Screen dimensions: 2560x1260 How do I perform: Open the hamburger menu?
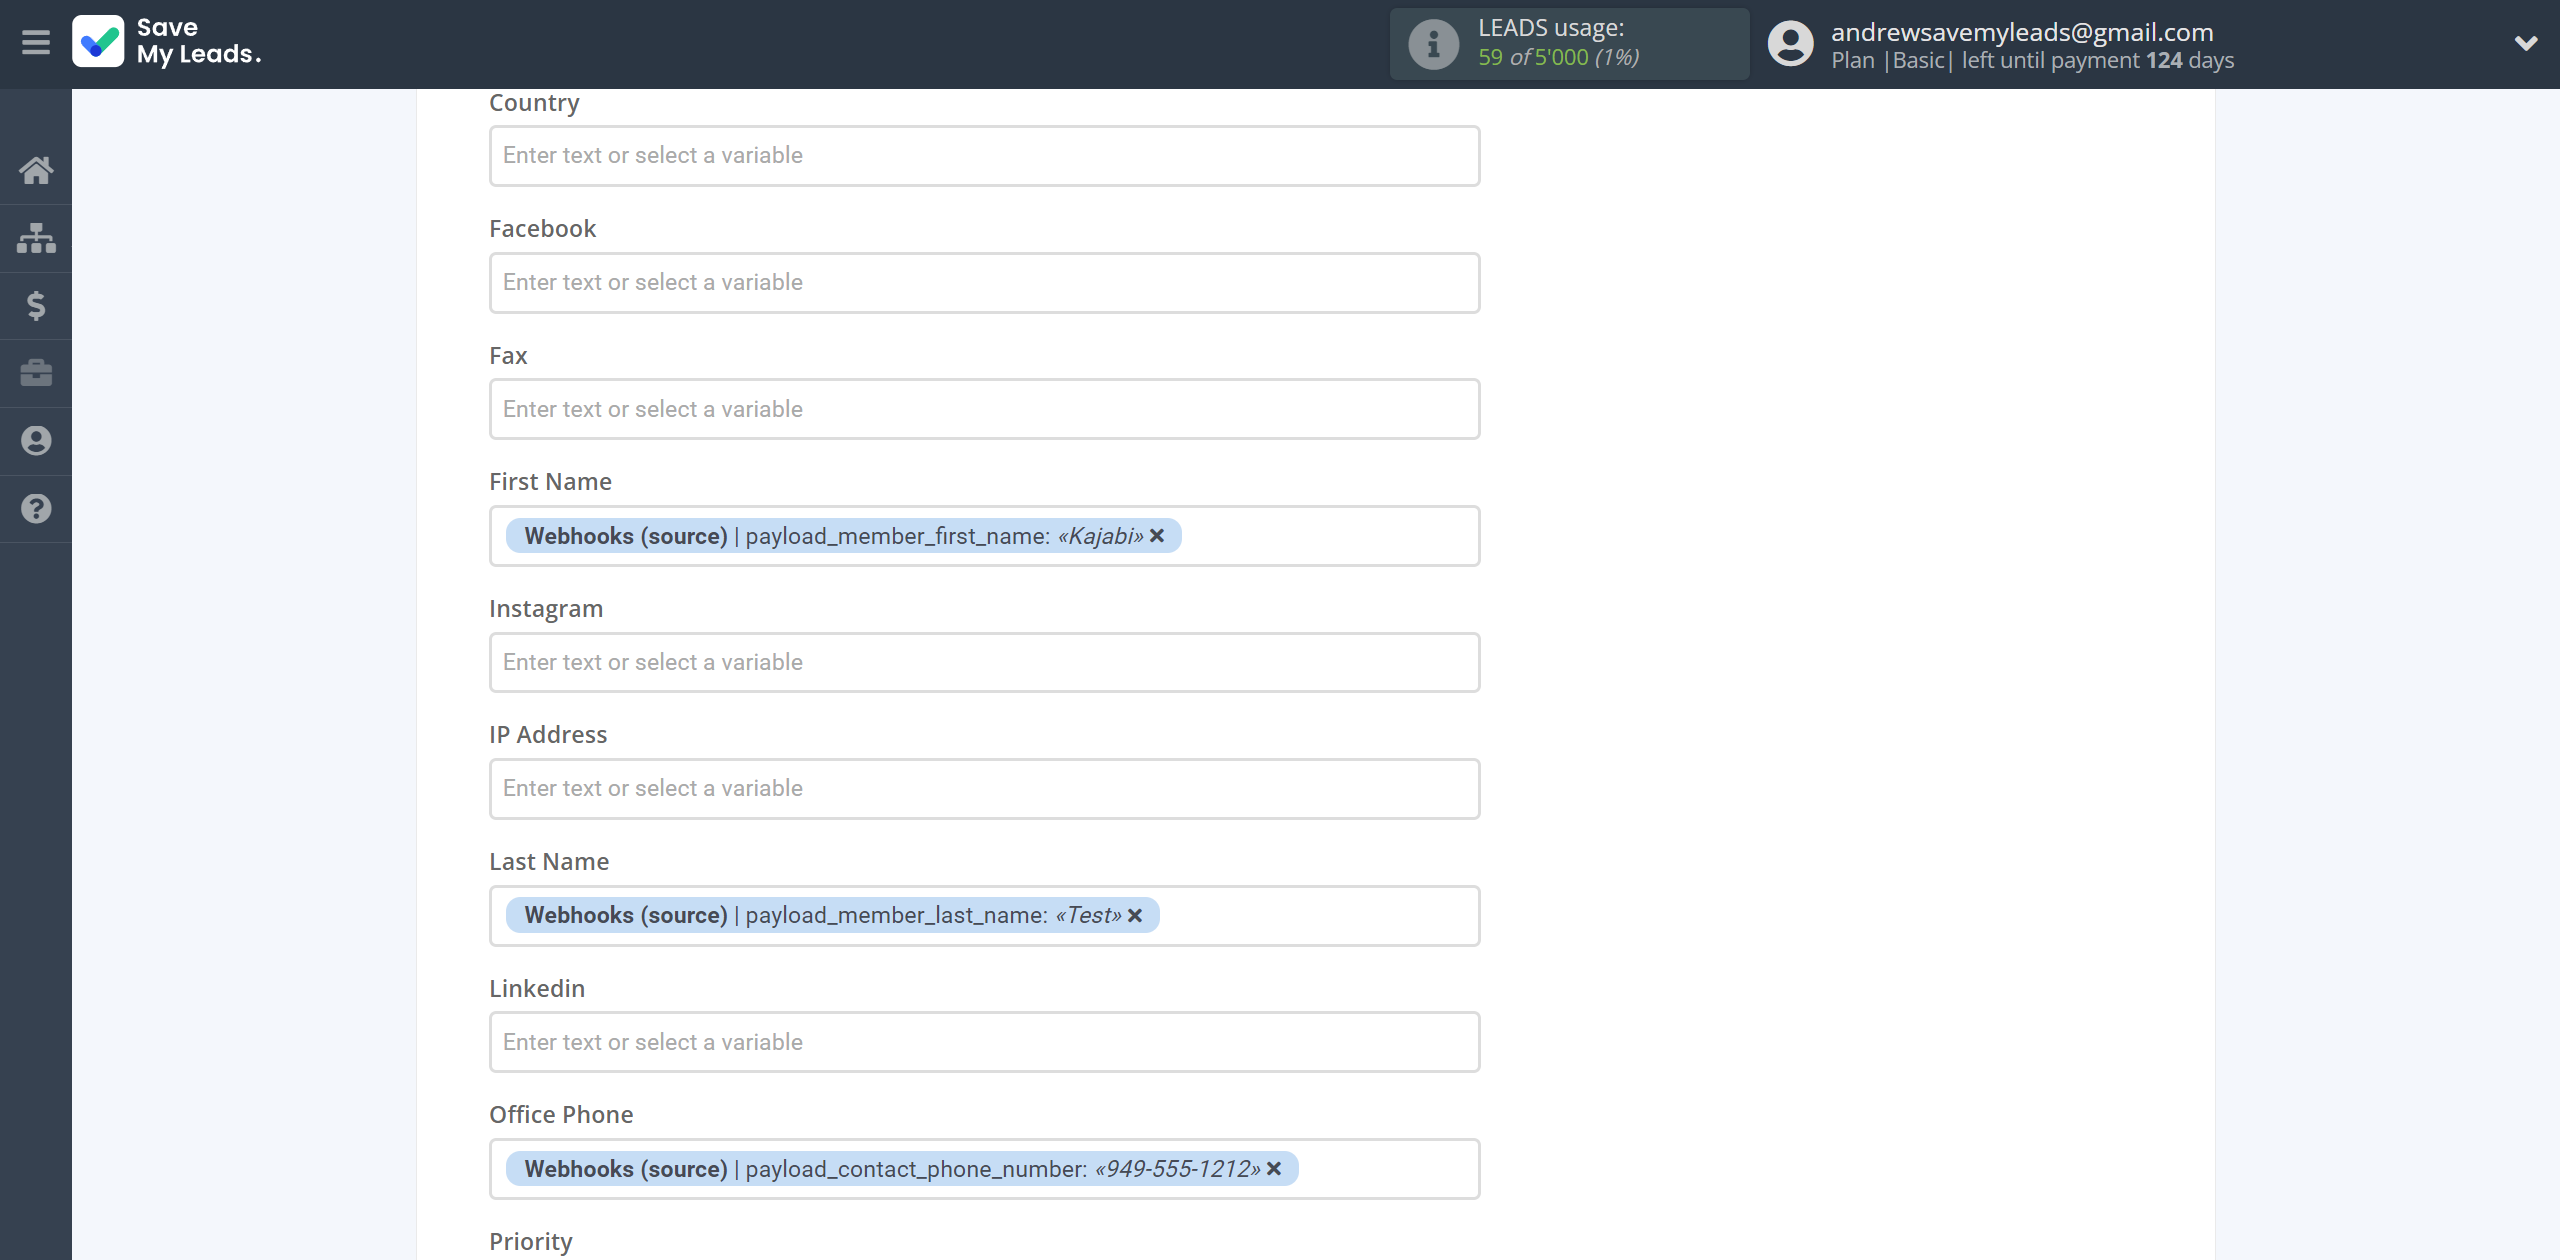(36, 43)
